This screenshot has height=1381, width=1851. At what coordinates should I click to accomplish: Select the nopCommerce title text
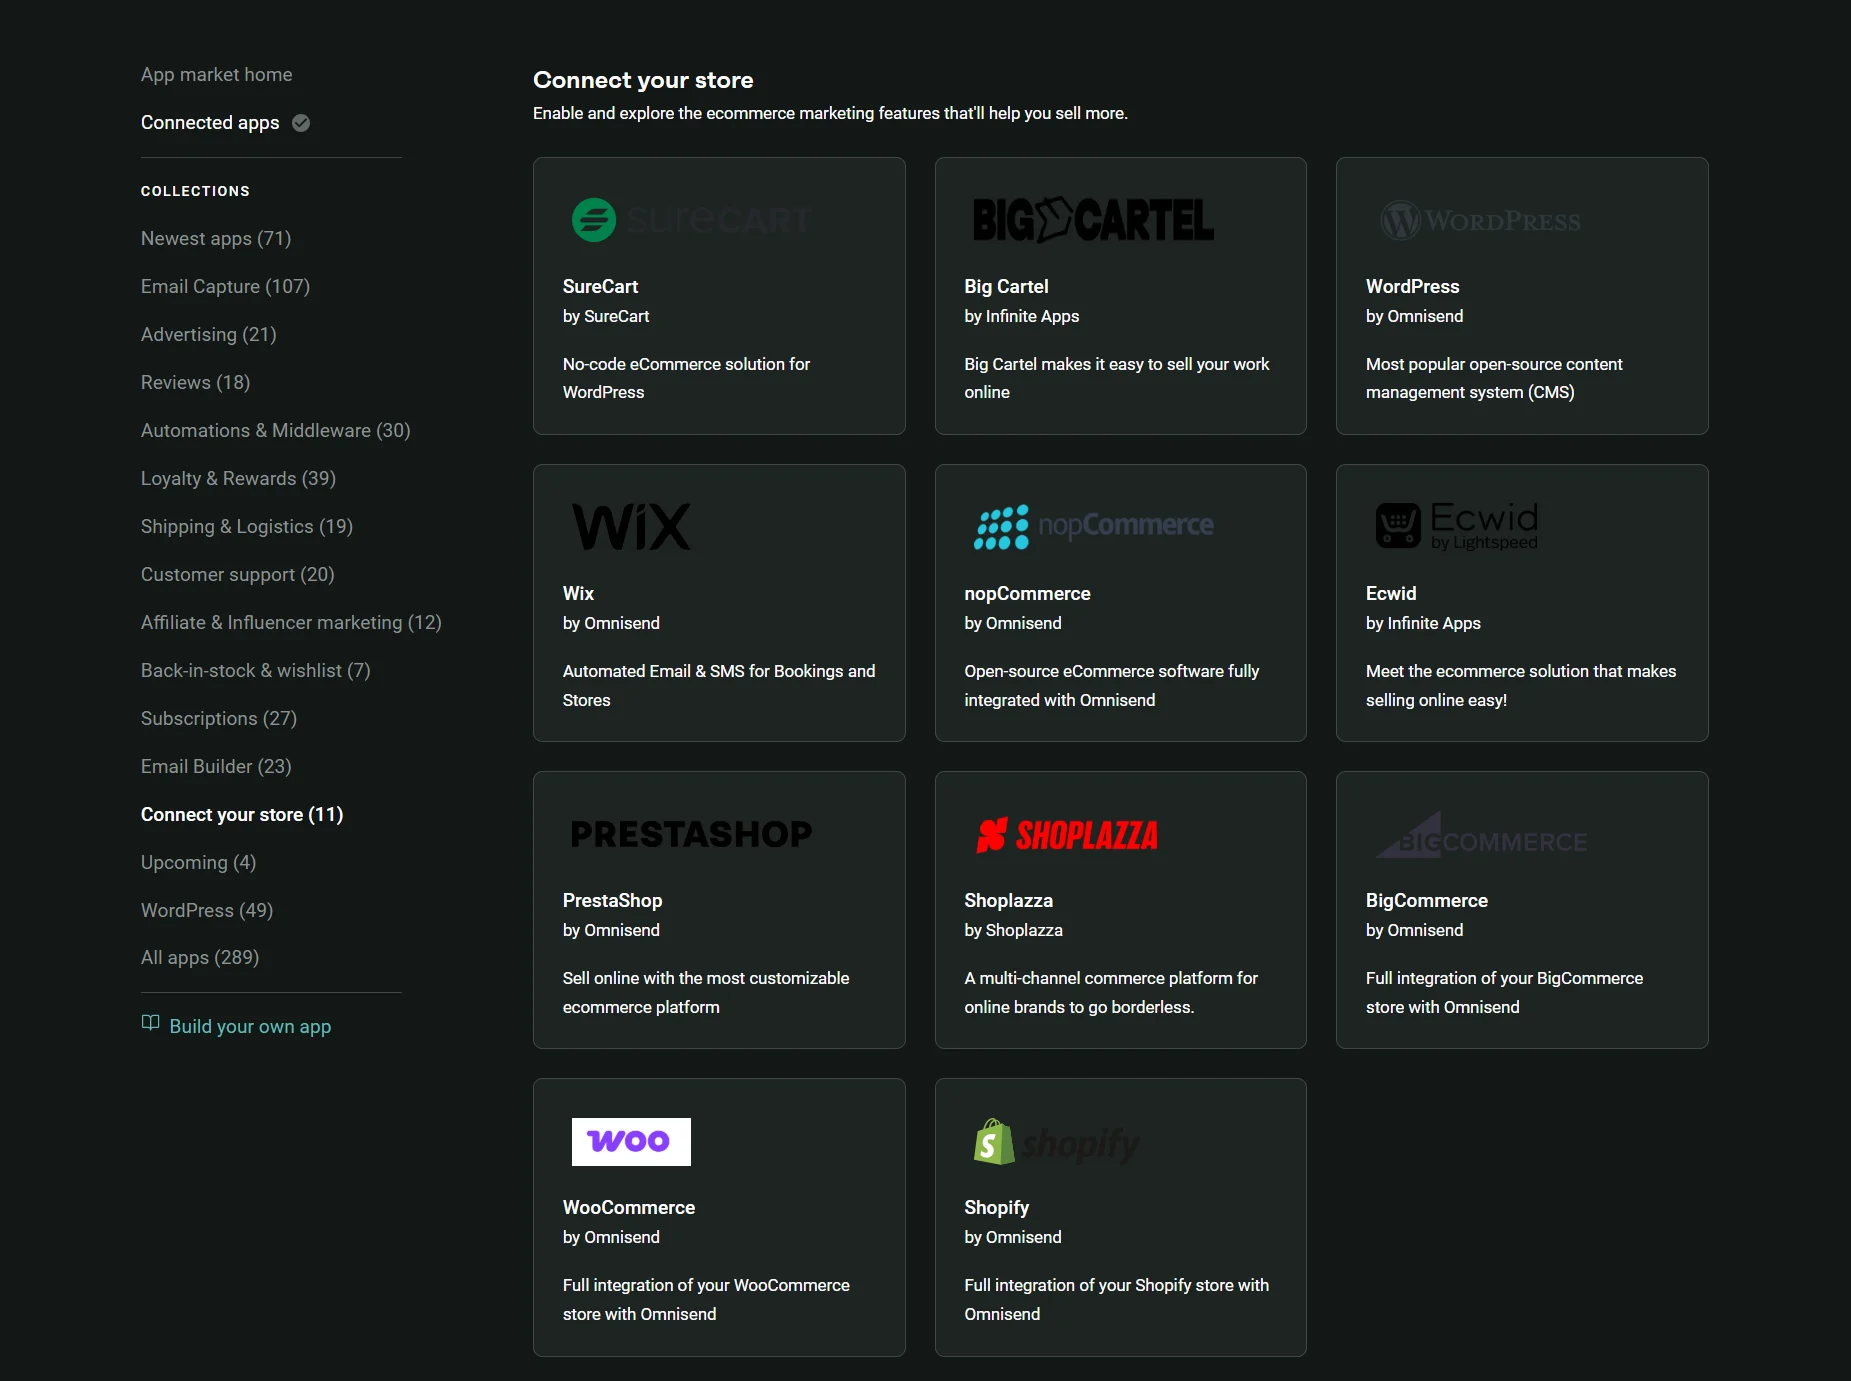tap(1027, 594)
